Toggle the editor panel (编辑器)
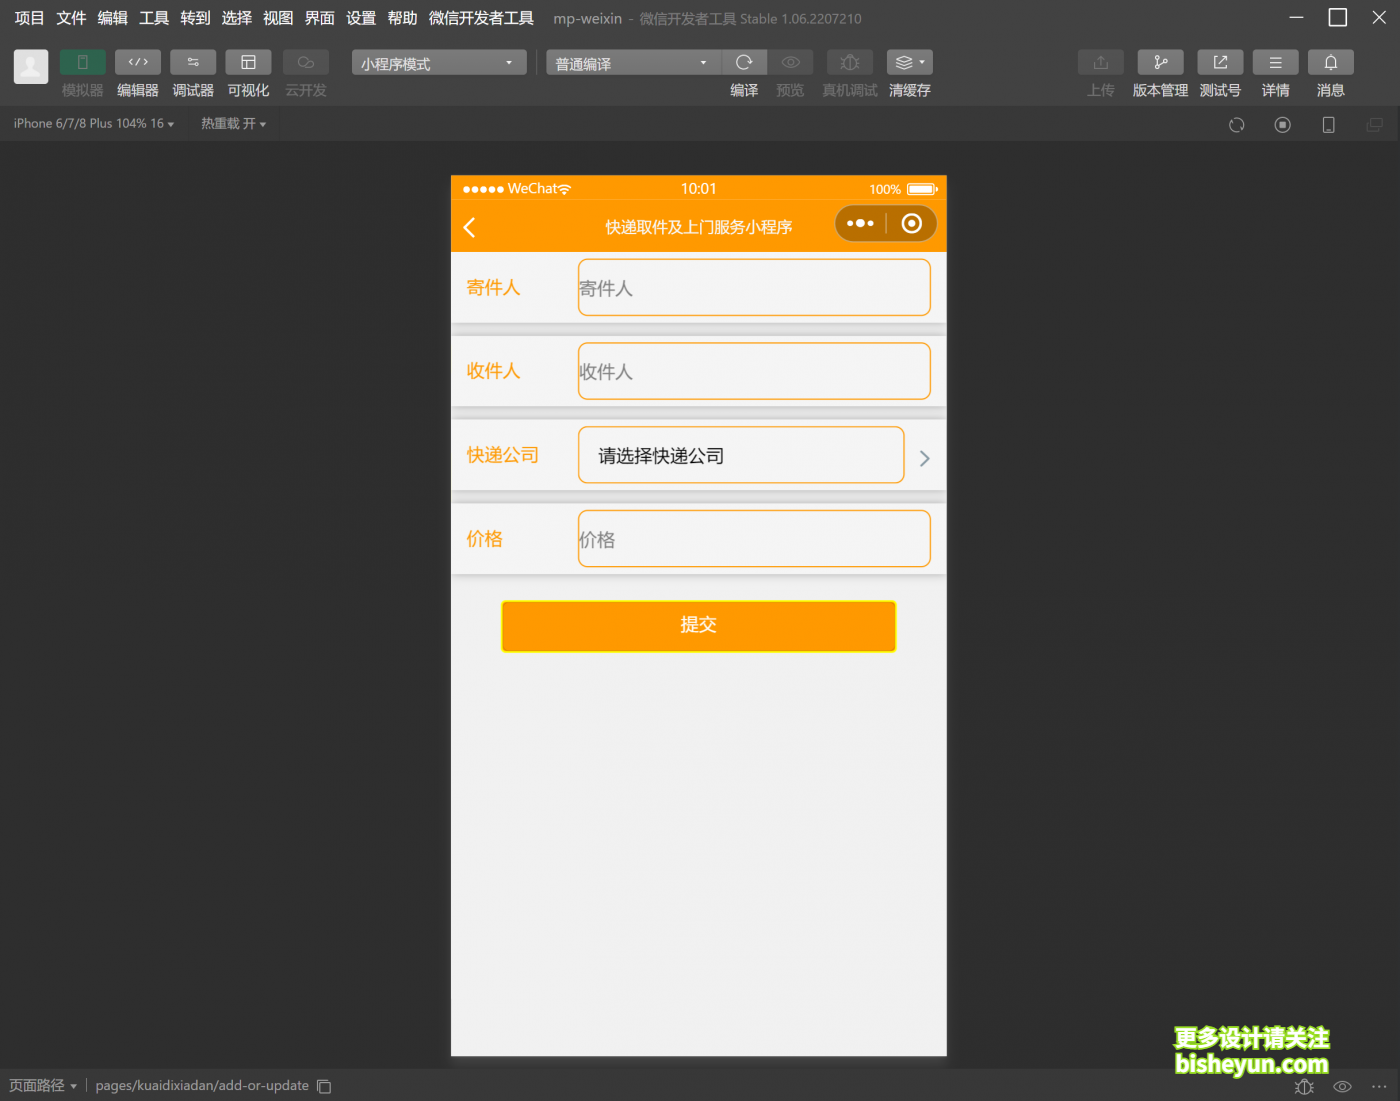The width and height of the screenshot is (1400, 1101). pos(138,62)
